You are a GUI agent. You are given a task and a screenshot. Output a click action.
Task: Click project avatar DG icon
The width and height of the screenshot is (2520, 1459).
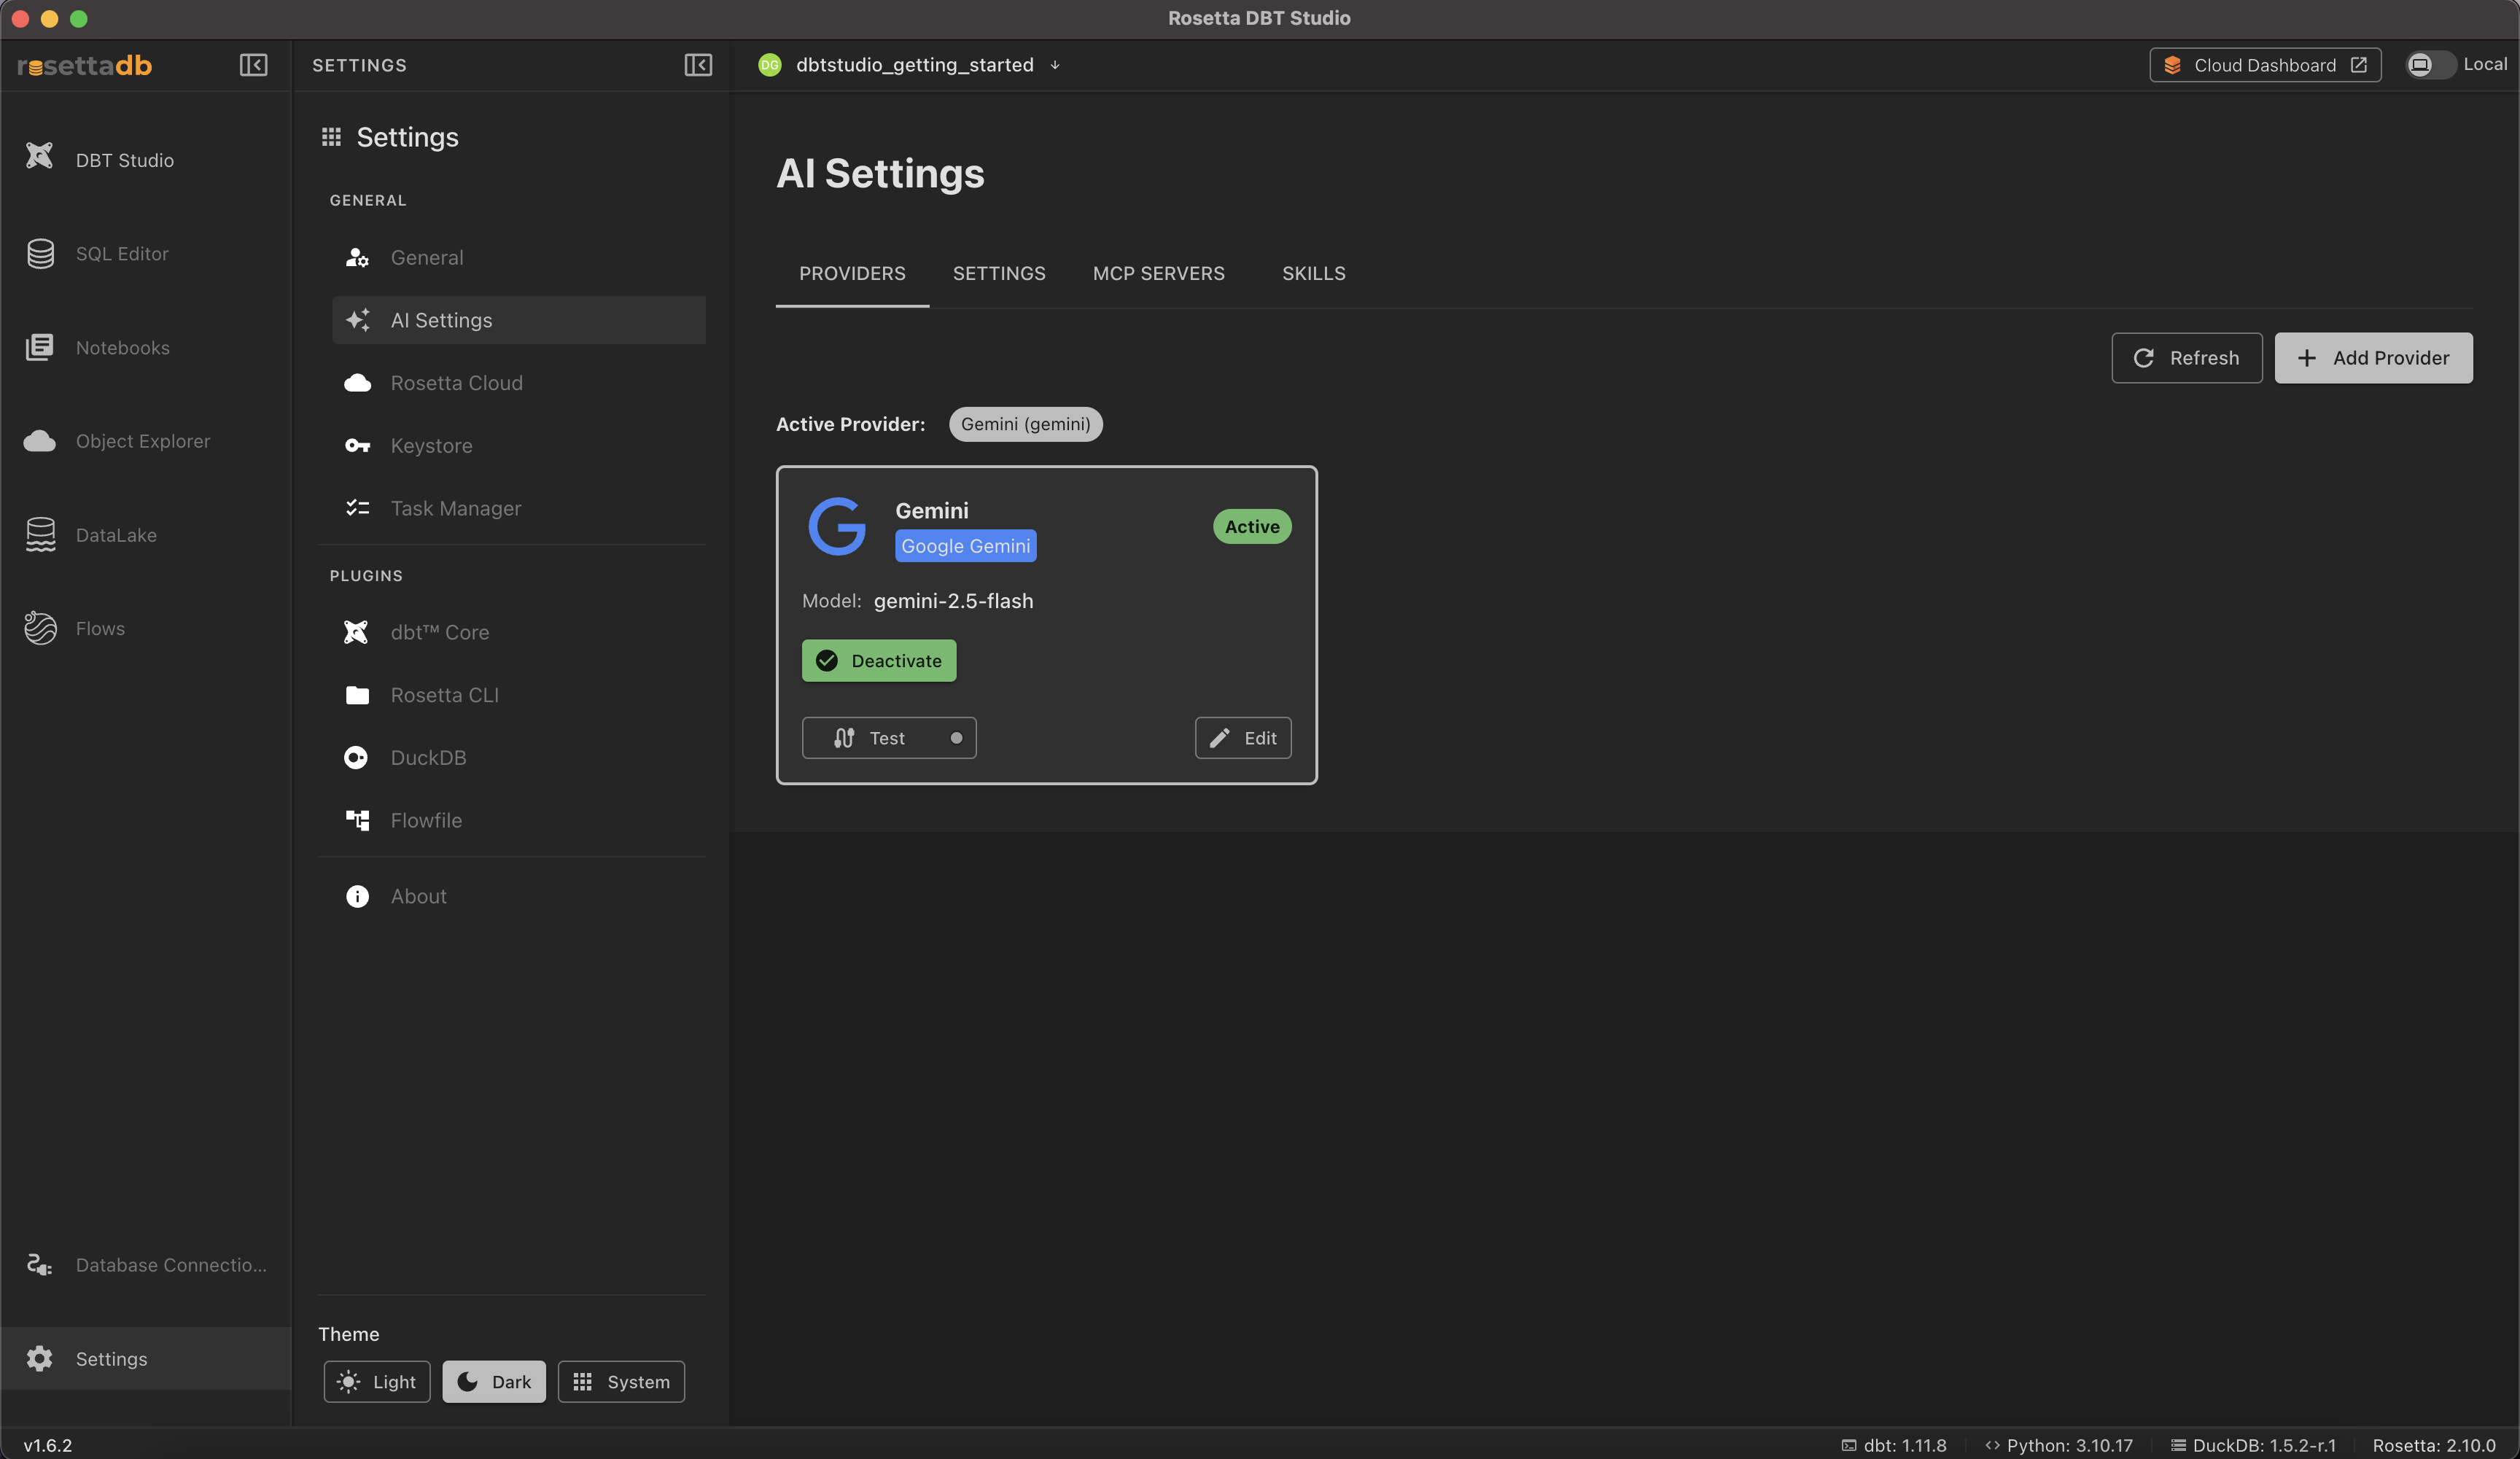[x=769, y=65]
